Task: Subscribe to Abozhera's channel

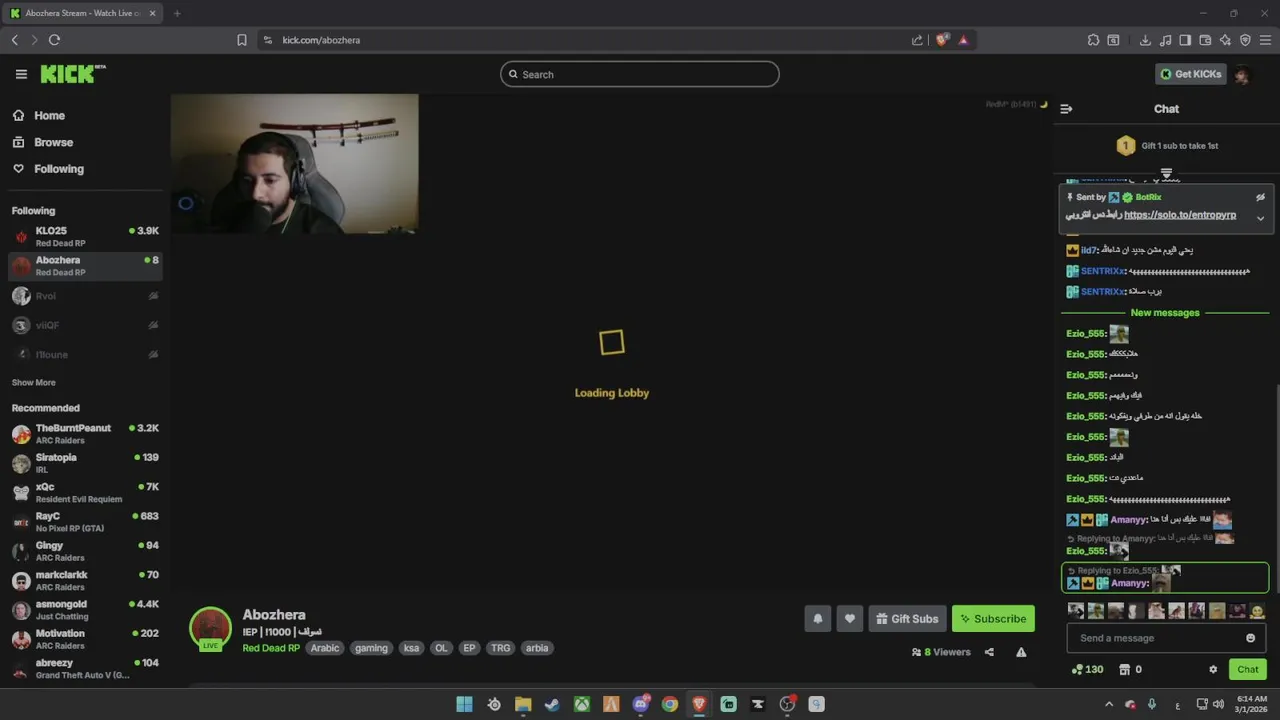Action: click(993, 619)
